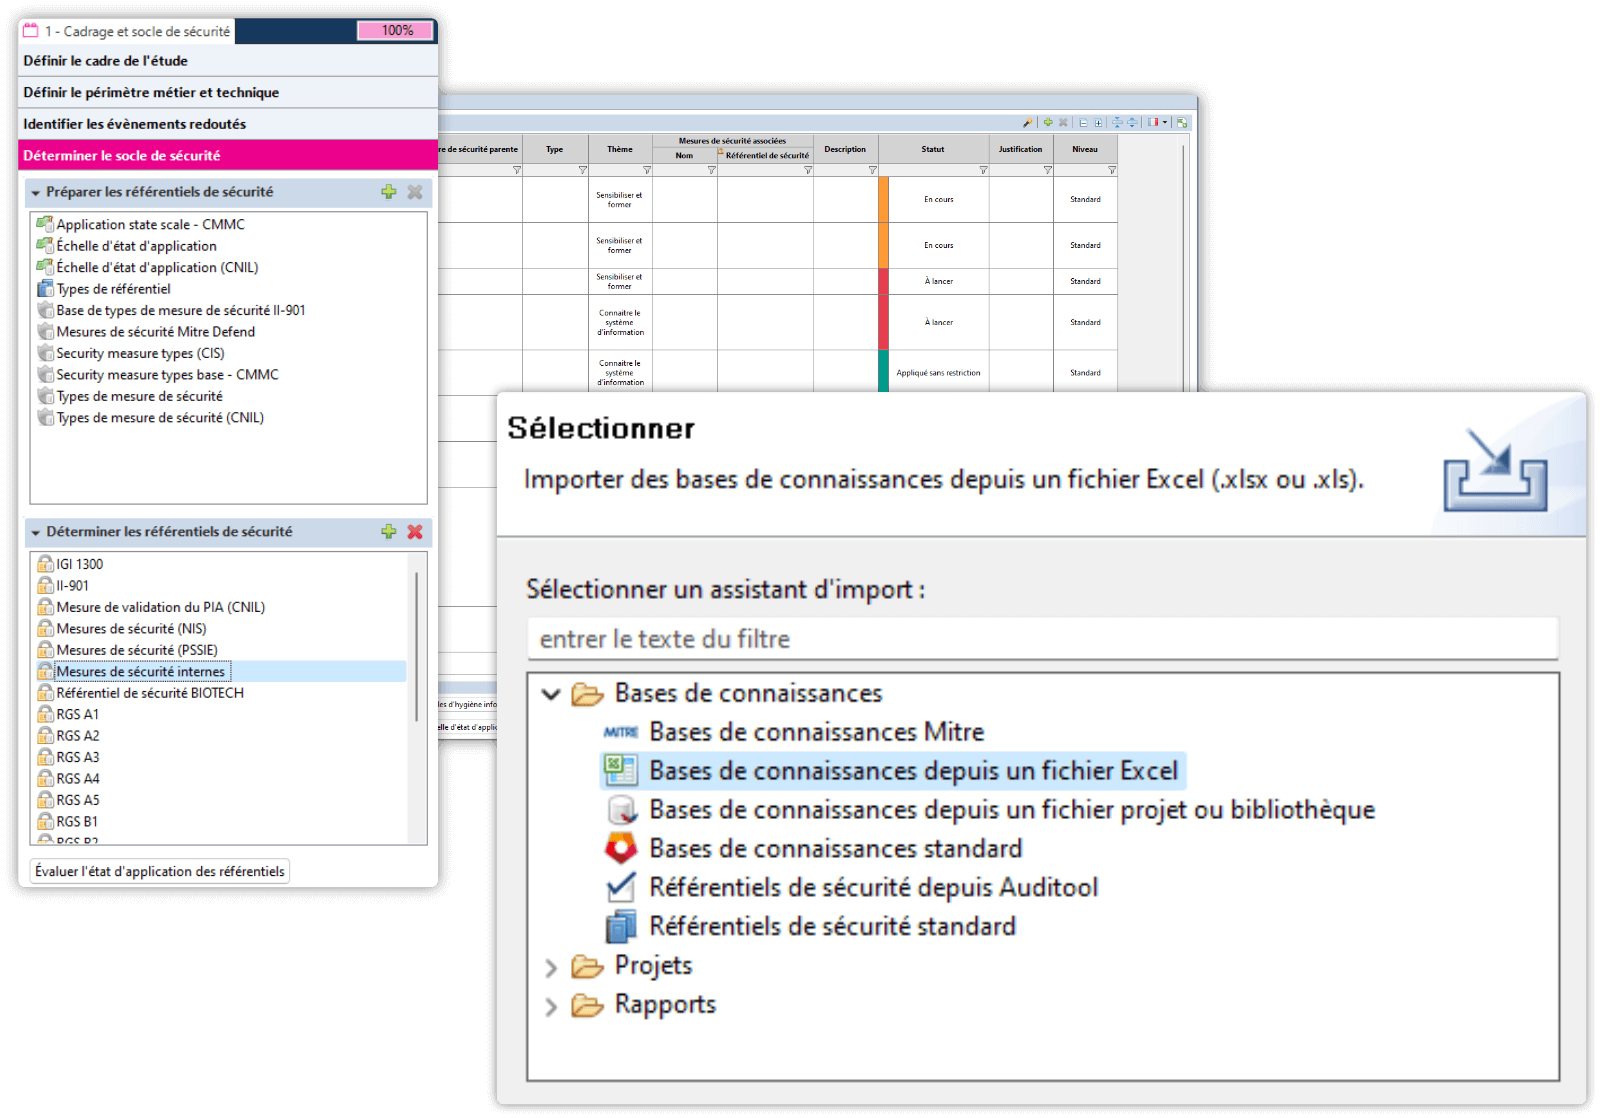Click the blue books icon of 'Référentiels de sécurité standard'
Screen dimensions: 1600x1118
click(621, 926)
